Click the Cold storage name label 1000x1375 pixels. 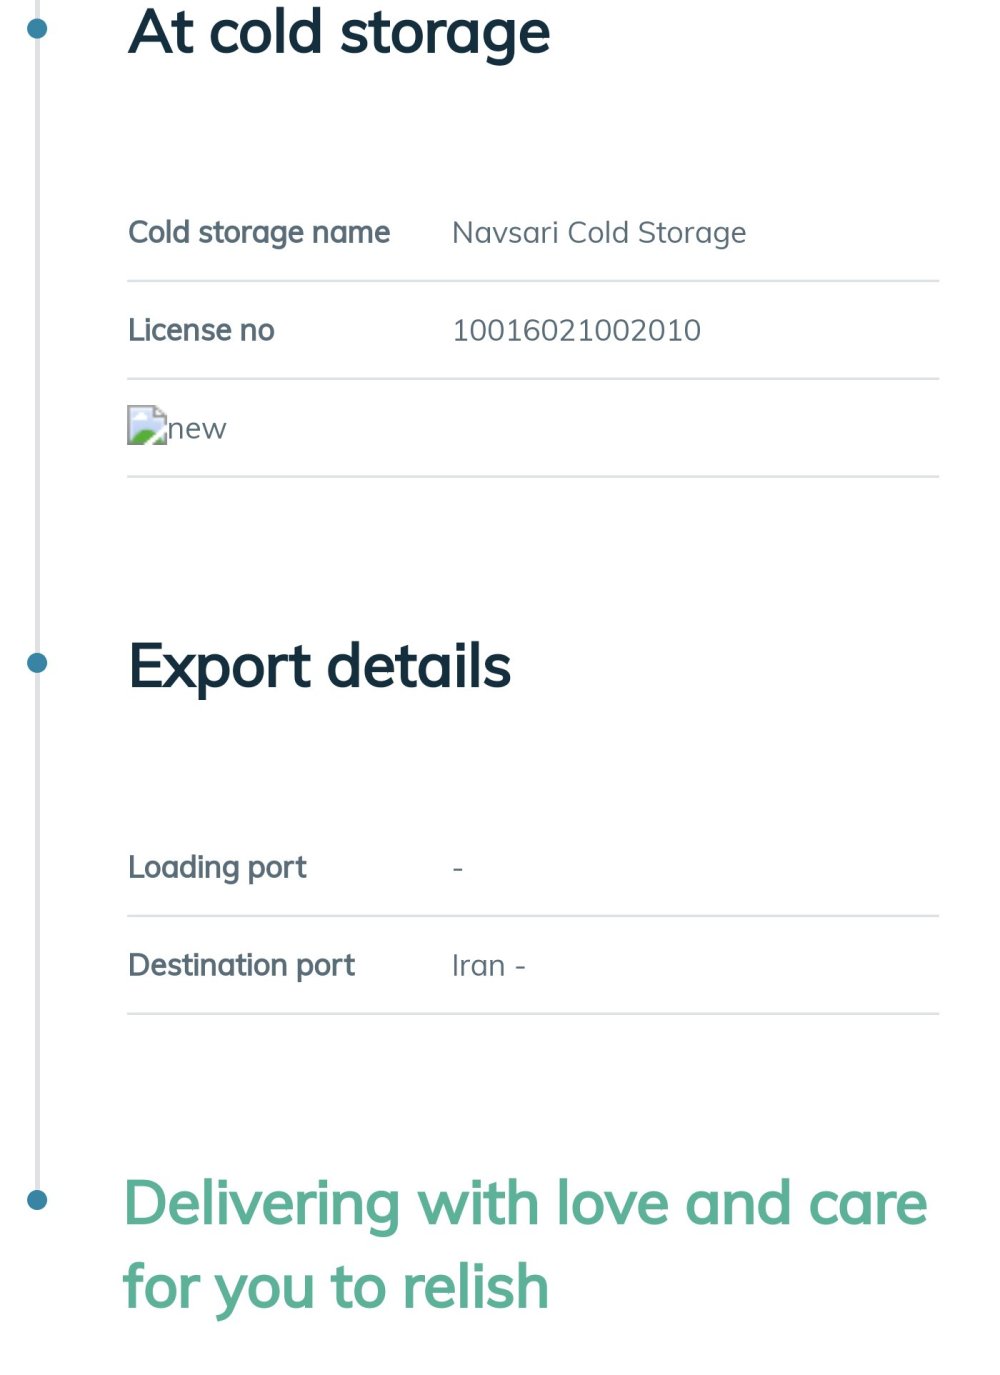pos(259,232)
